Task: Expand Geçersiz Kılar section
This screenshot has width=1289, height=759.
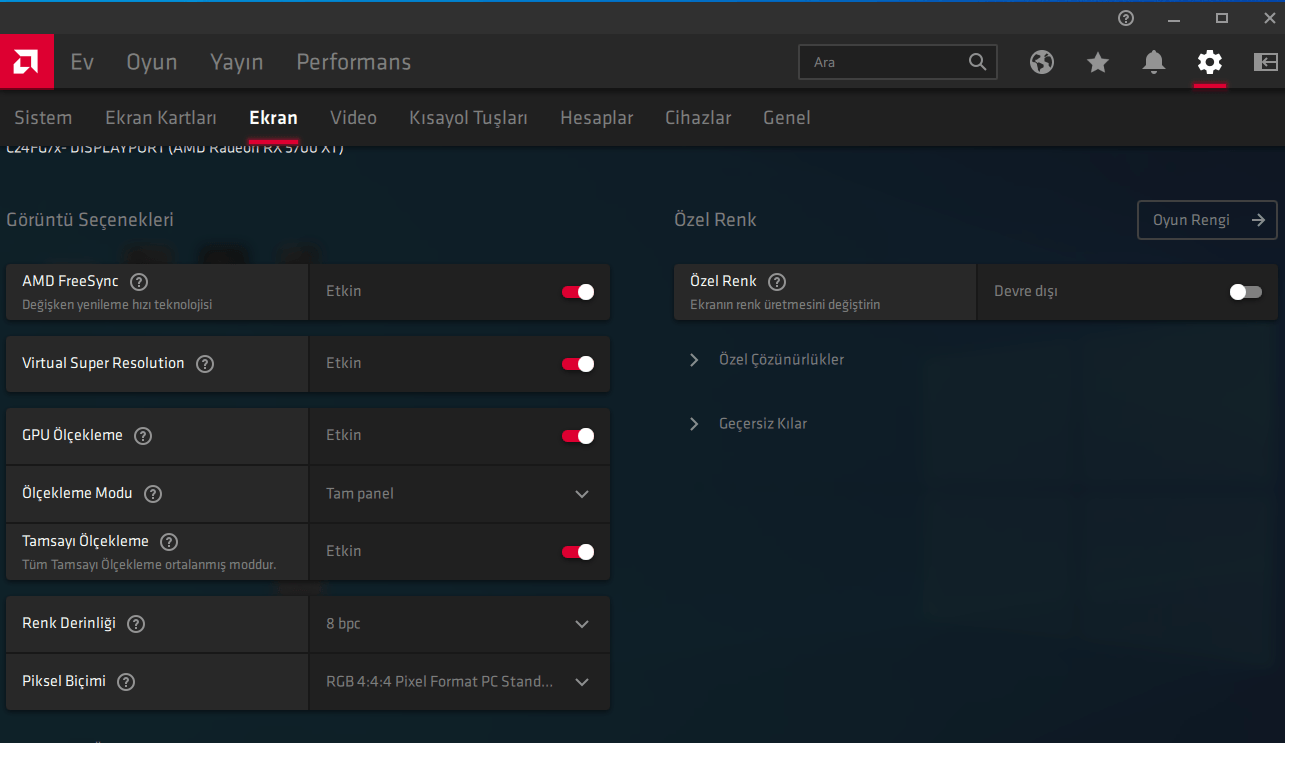Action: (748, 424)
